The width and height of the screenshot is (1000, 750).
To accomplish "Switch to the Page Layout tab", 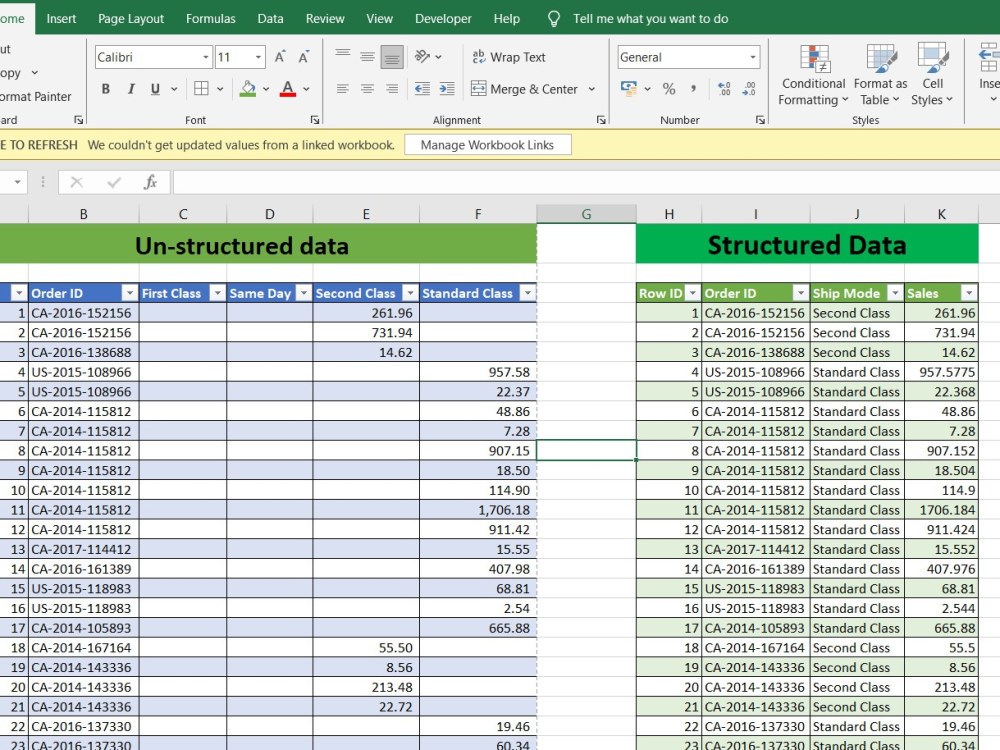I will point(131,18).
